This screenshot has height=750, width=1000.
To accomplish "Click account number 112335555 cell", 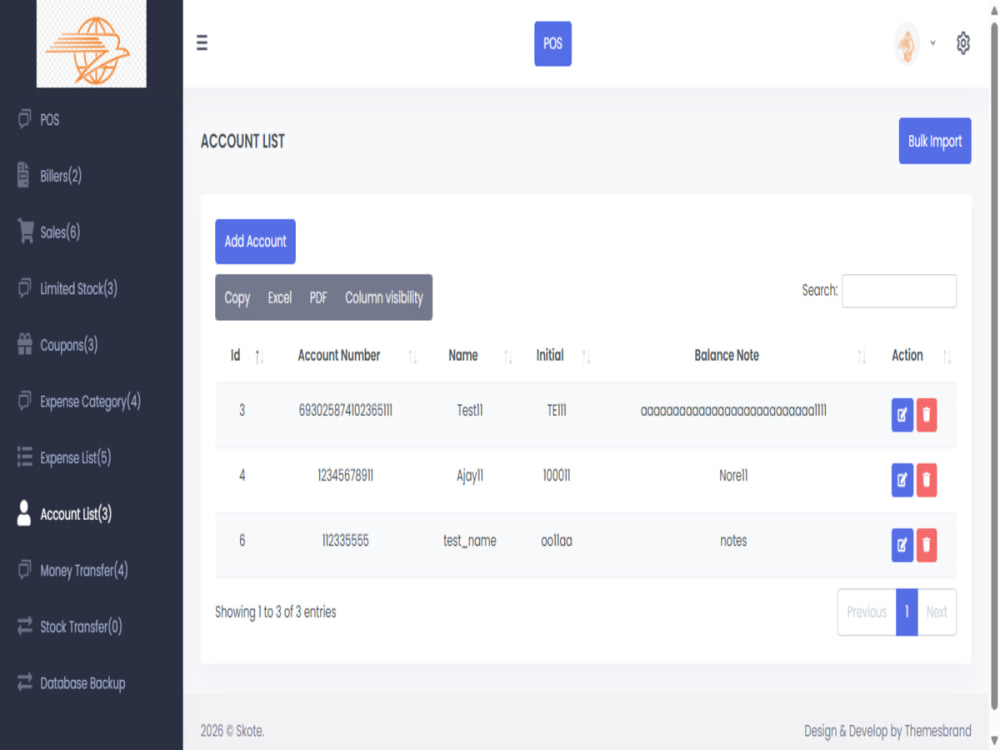I will tap(345, 541).
